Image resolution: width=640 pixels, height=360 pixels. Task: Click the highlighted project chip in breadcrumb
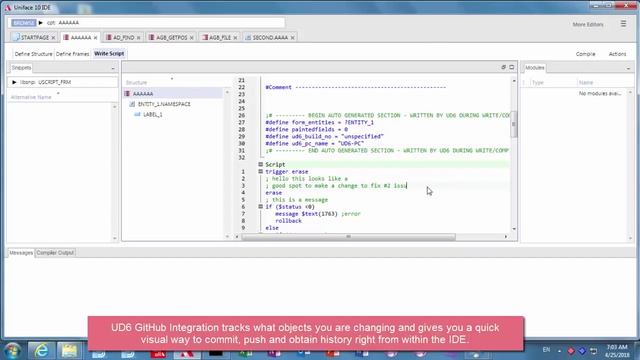click(24, 23)
